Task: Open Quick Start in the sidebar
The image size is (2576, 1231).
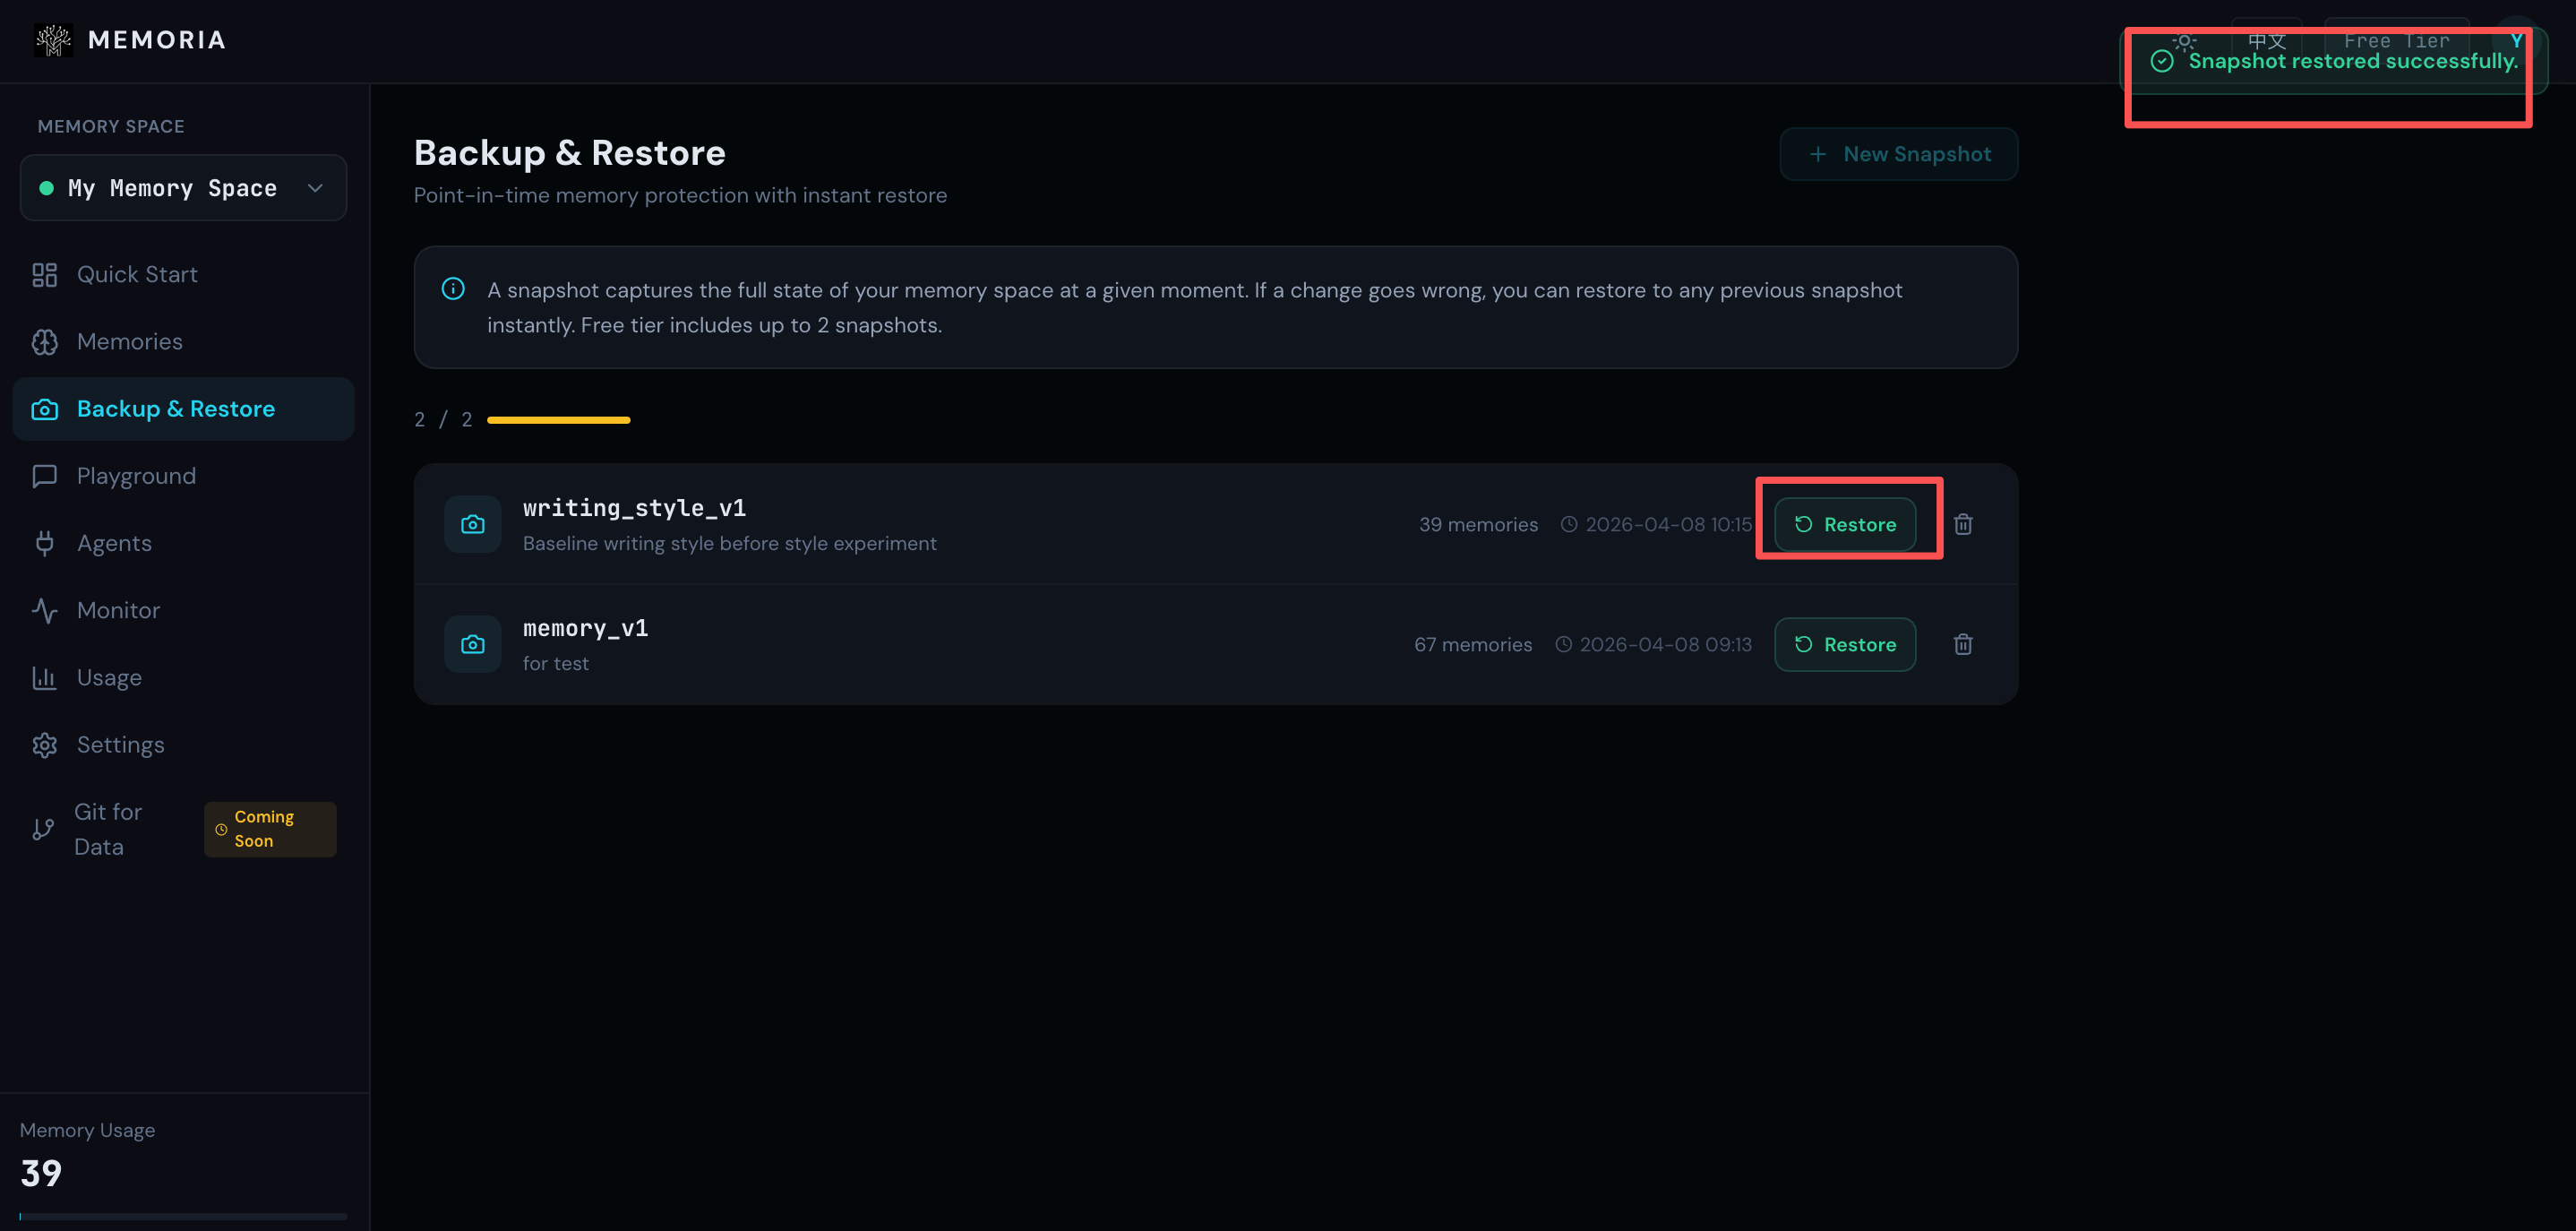Action: pyautogui.click(x=137, y=275)
